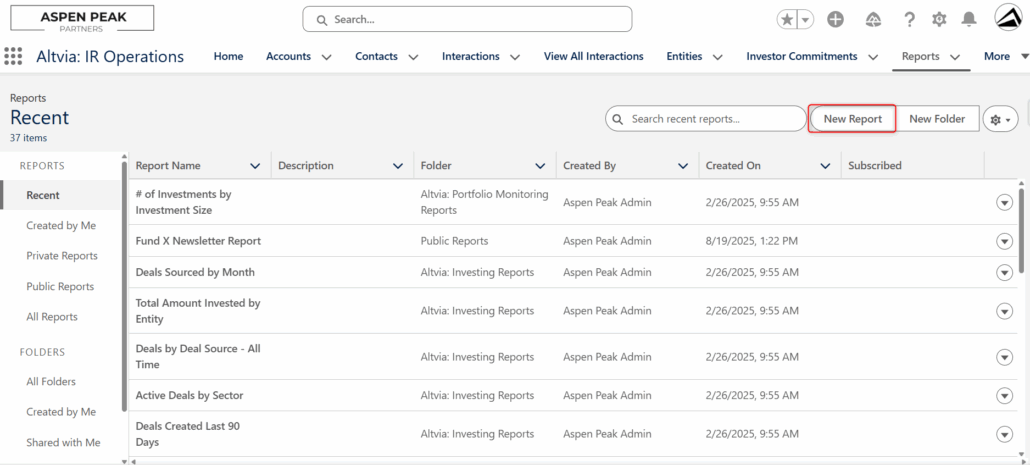
Task: Click the Favorites star icon
Action: tap(786, 20)
